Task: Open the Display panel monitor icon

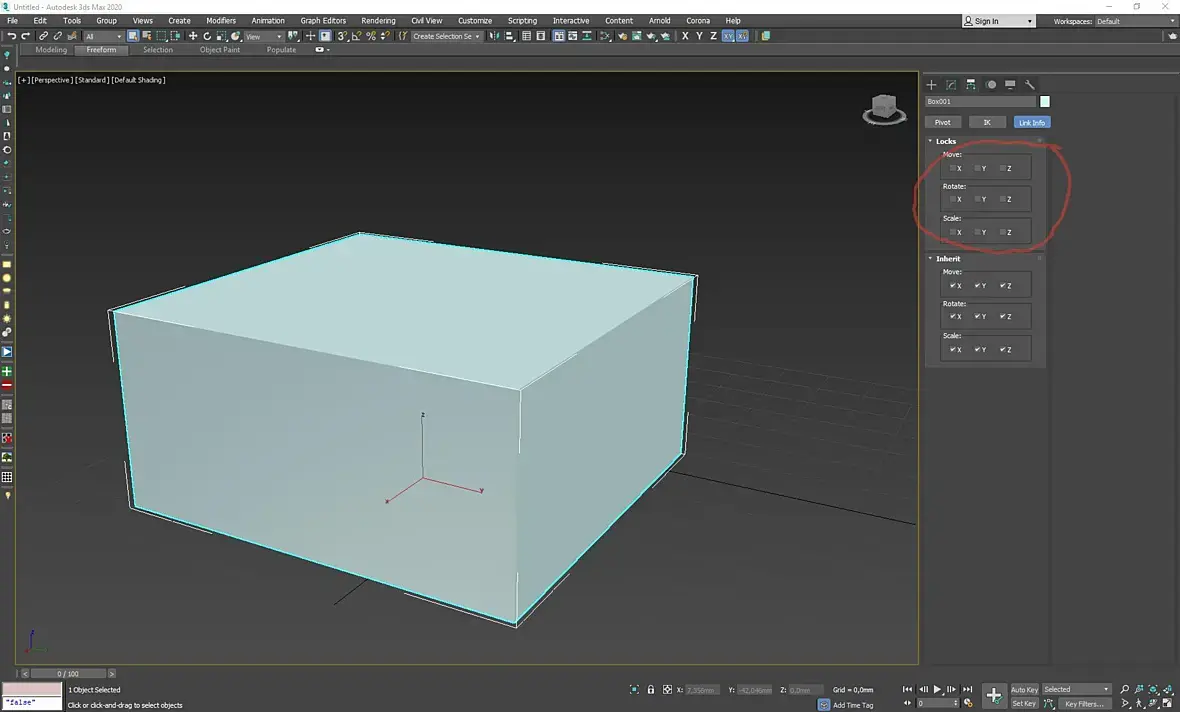Action: (x=1010, y=85)
